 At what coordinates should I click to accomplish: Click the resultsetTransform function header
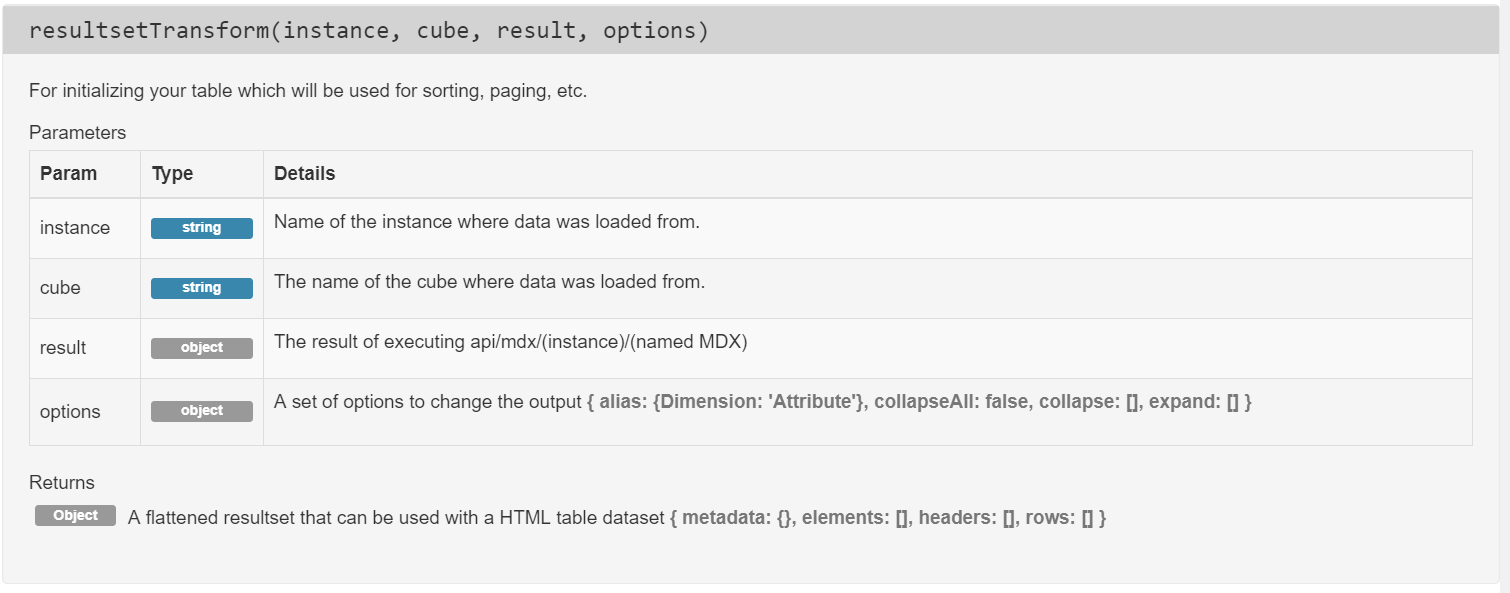[368, 31]
